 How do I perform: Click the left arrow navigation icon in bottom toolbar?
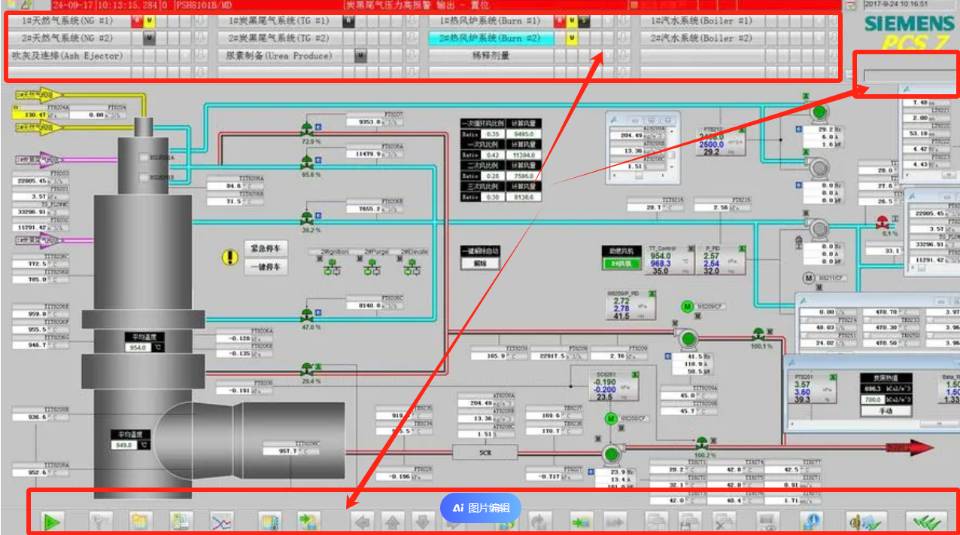click(x=362, y=522)
